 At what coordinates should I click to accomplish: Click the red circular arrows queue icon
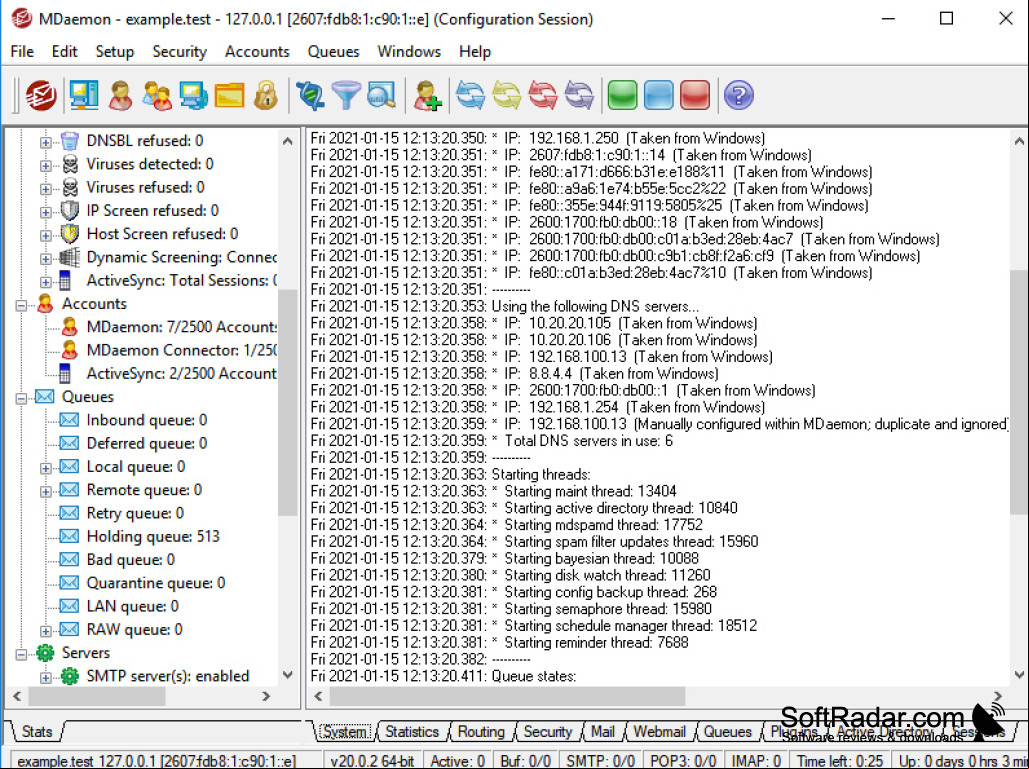[x=543, y=96]
